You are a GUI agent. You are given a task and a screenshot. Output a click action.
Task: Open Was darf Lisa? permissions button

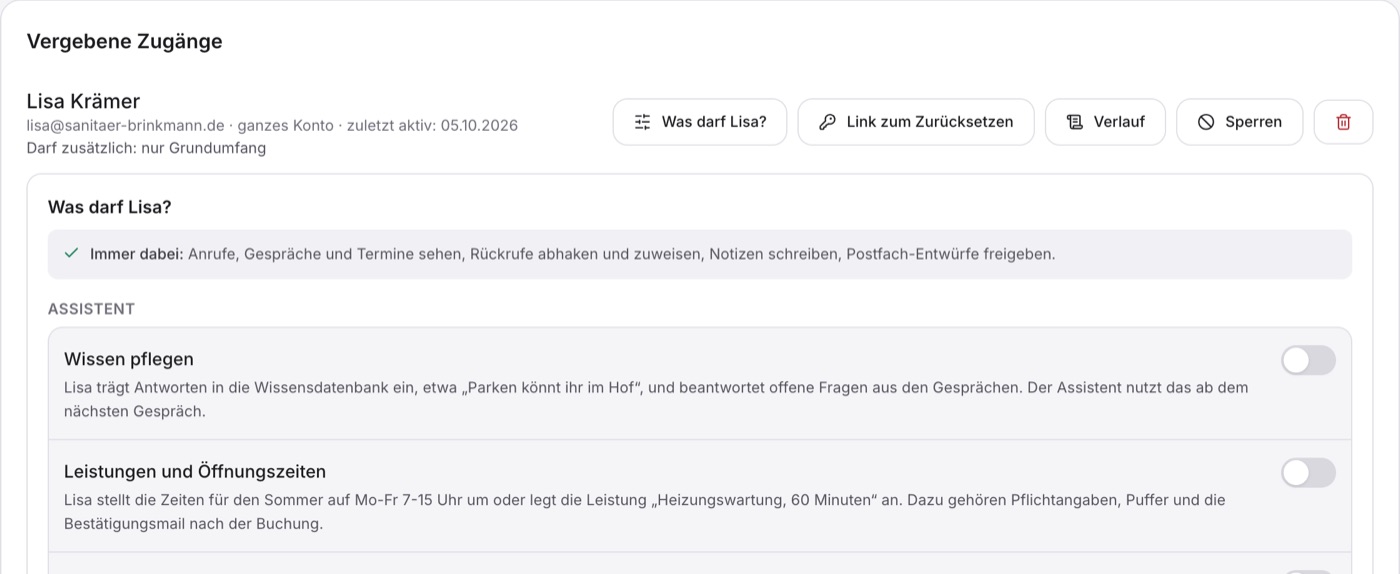[x=700, y=122]
